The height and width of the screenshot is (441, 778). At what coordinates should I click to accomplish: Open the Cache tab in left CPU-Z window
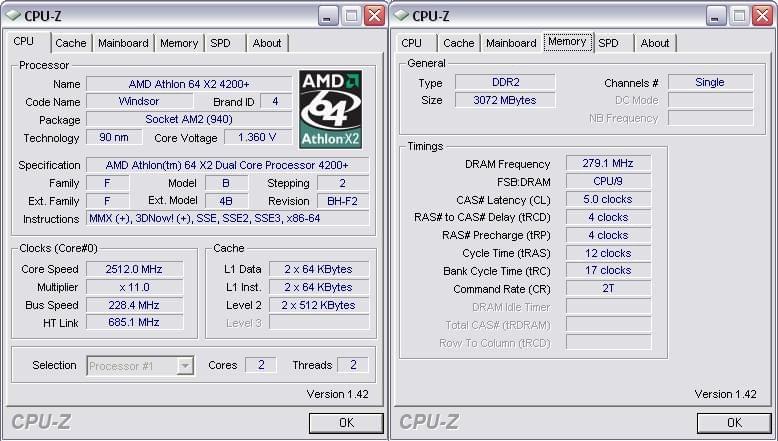tap(70, 43)
